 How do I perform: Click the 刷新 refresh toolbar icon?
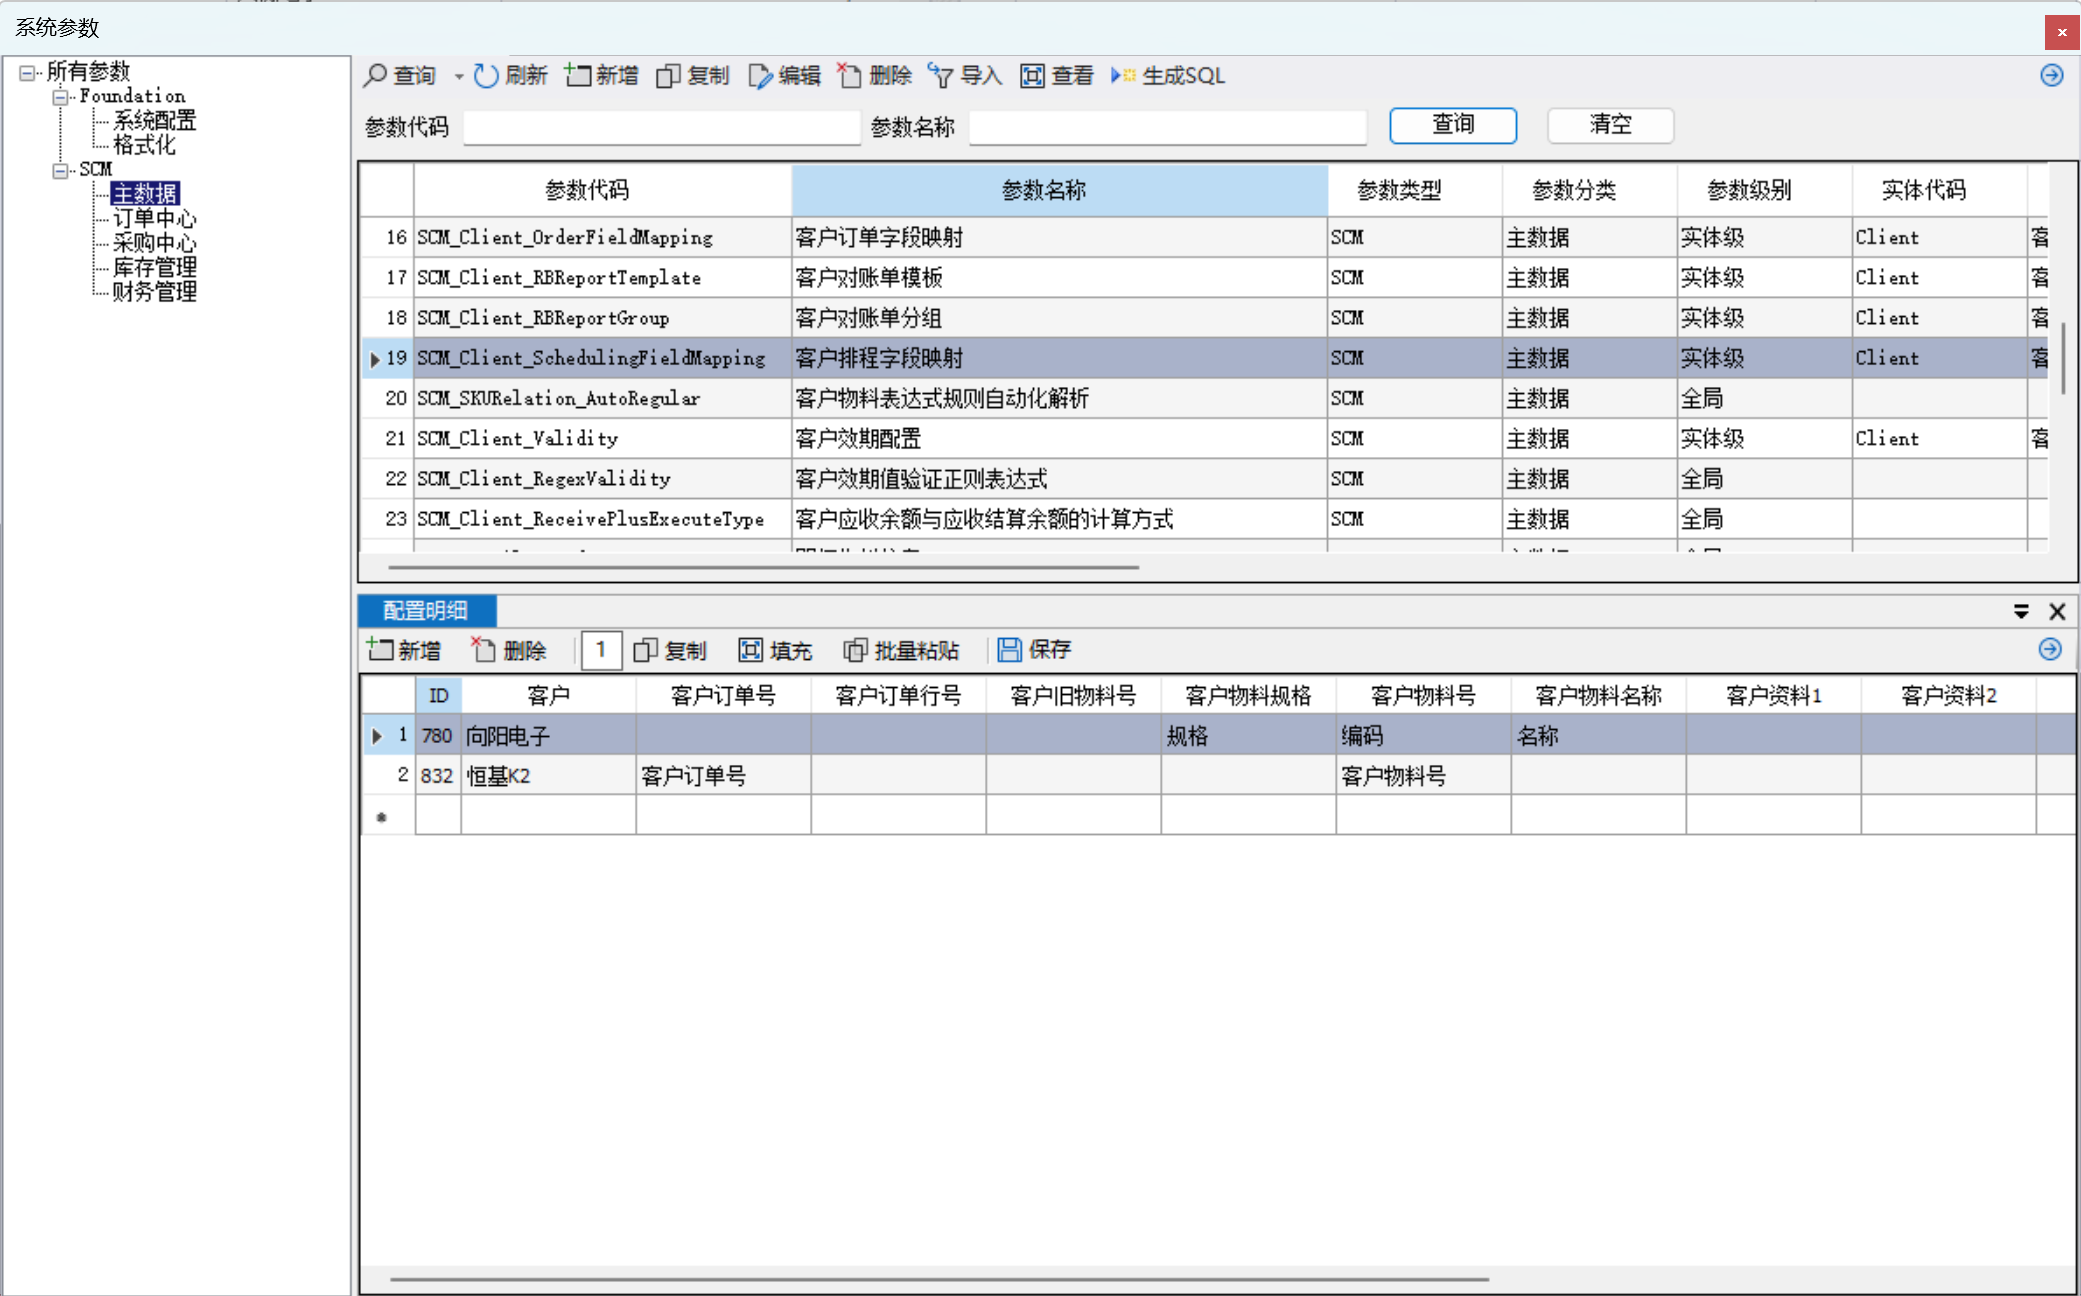point(486,76)
